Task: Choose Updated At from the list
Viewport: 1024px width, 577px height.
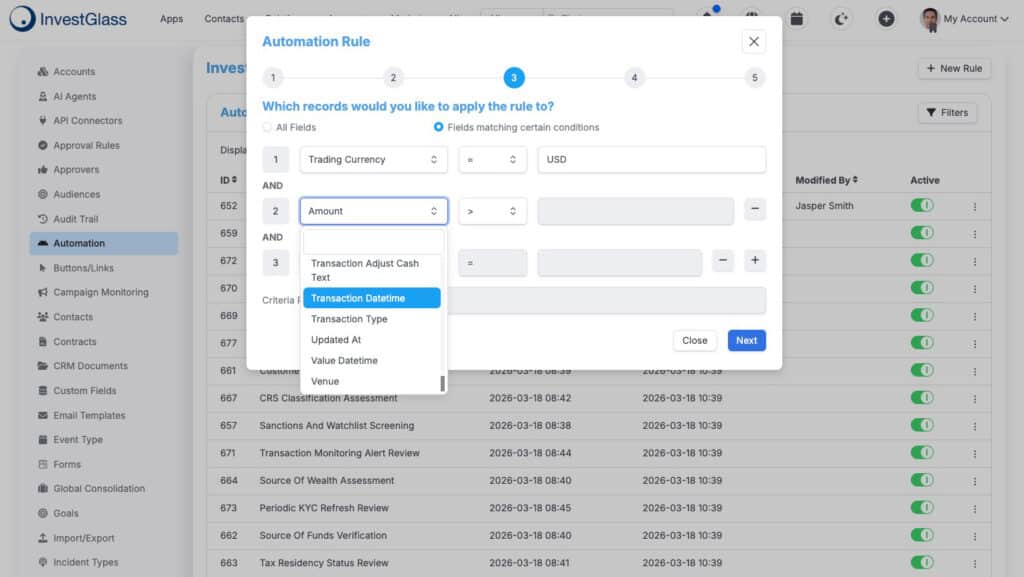Action: [372, 340]
